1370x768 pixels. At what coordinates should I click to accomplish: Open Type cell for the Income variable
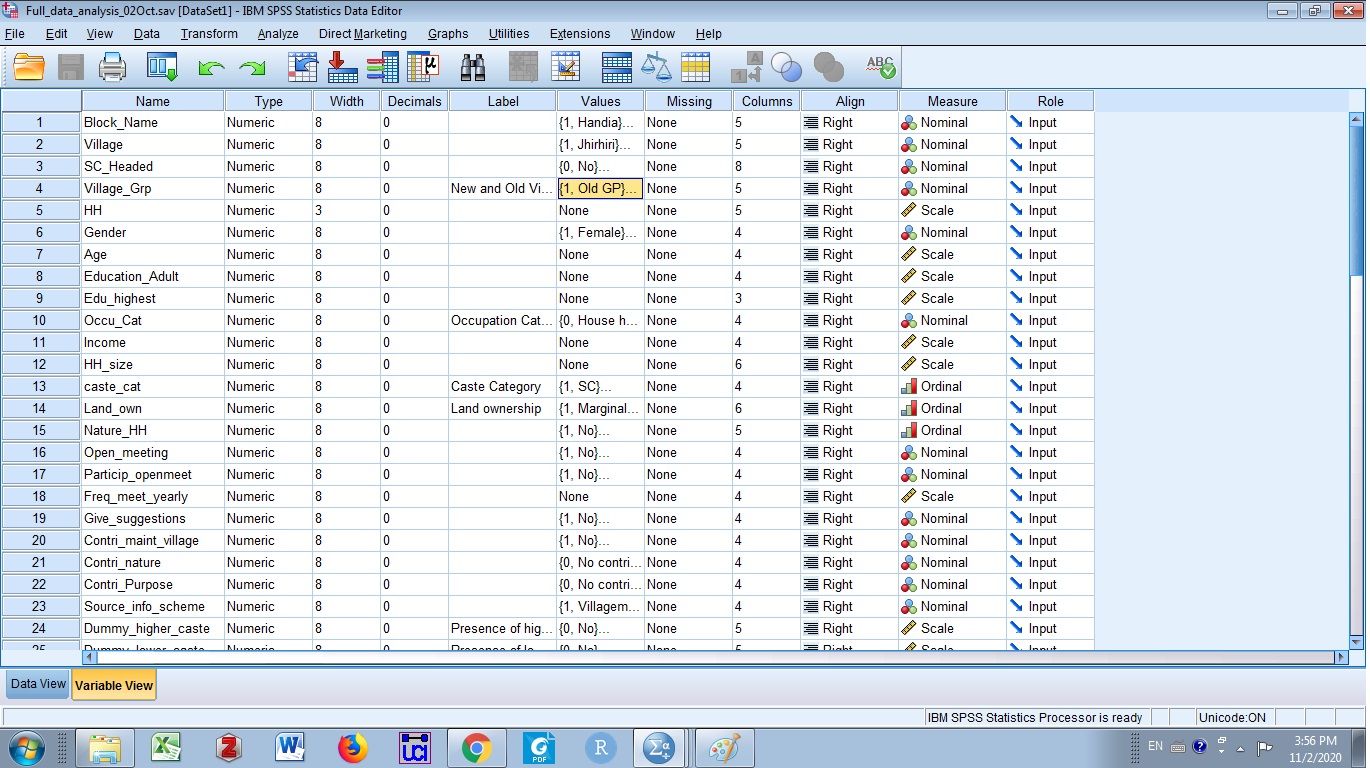tap(268, 342)
